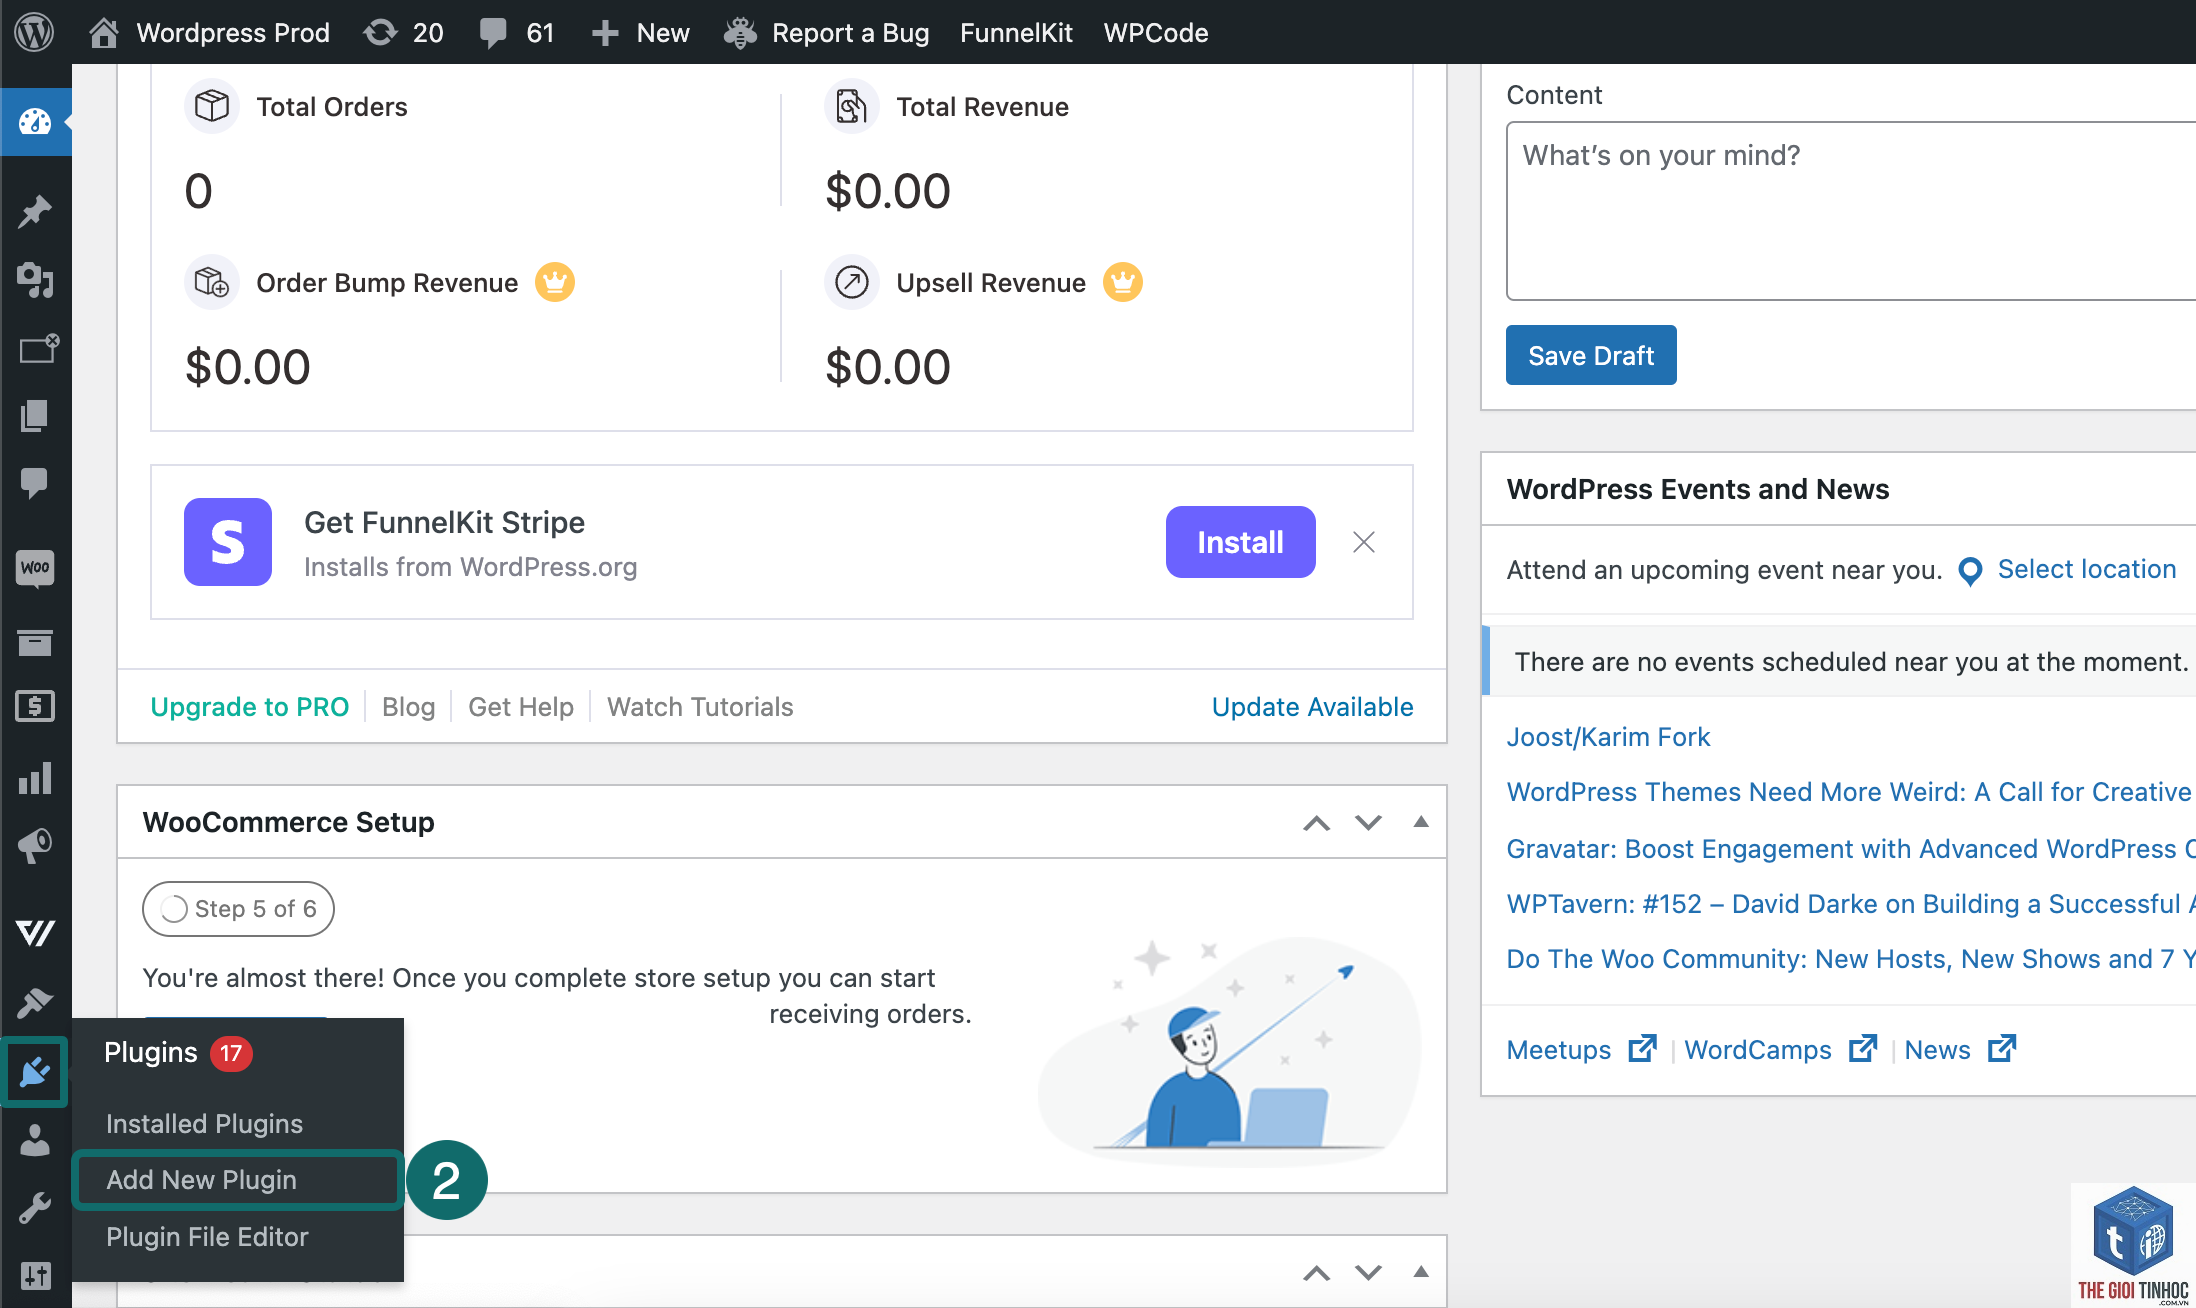Collapse the WooCommerce Setup panel
Image resolution: width=2196 pixels, height=1308 pixels.
tap(1421, 822)
